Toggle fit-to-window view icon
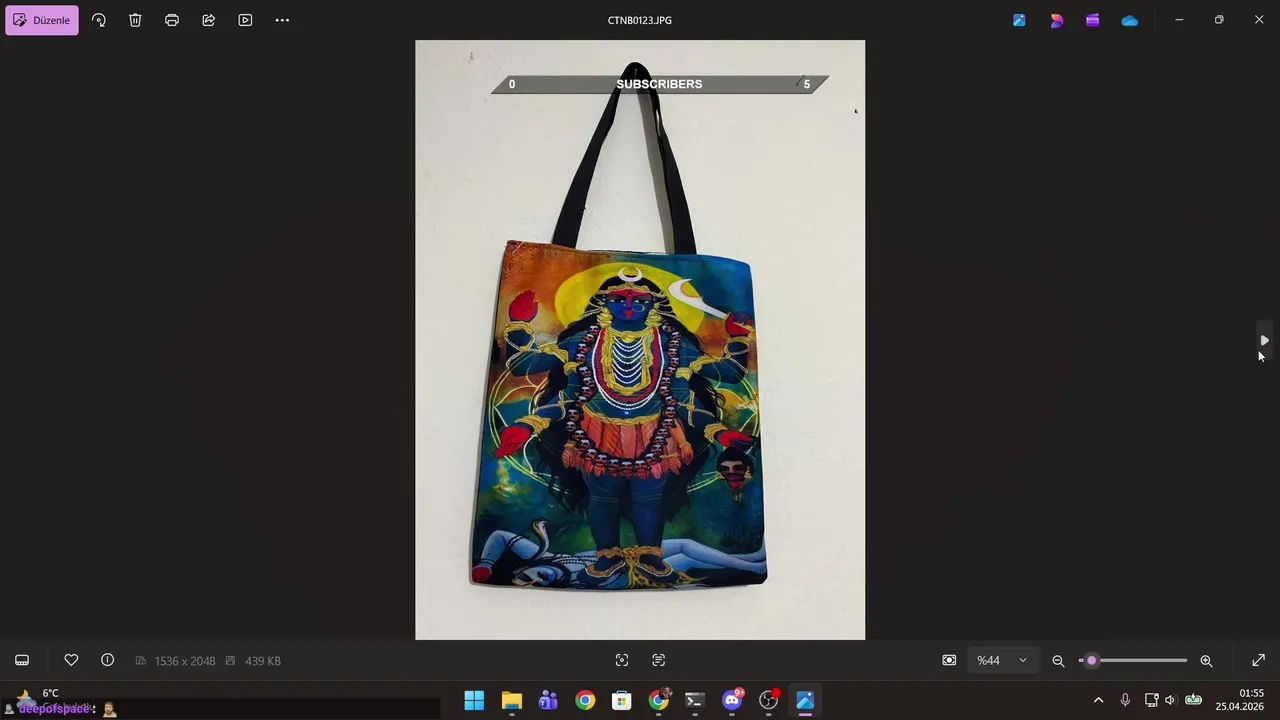The width and height of the screenshot is (1280, 720). click(x=949, y=660)
